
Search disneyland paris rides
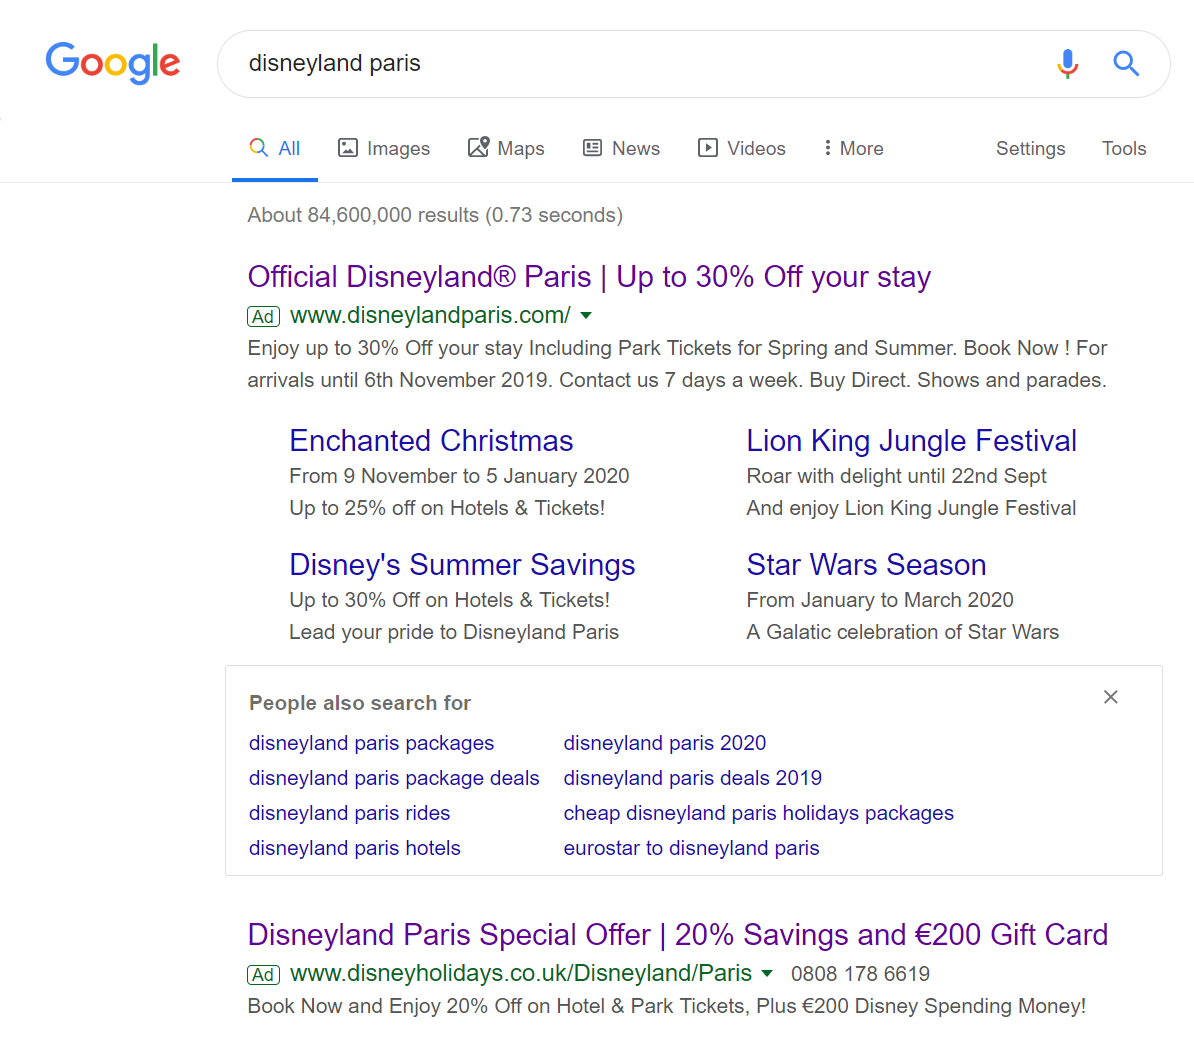point(350,813)
